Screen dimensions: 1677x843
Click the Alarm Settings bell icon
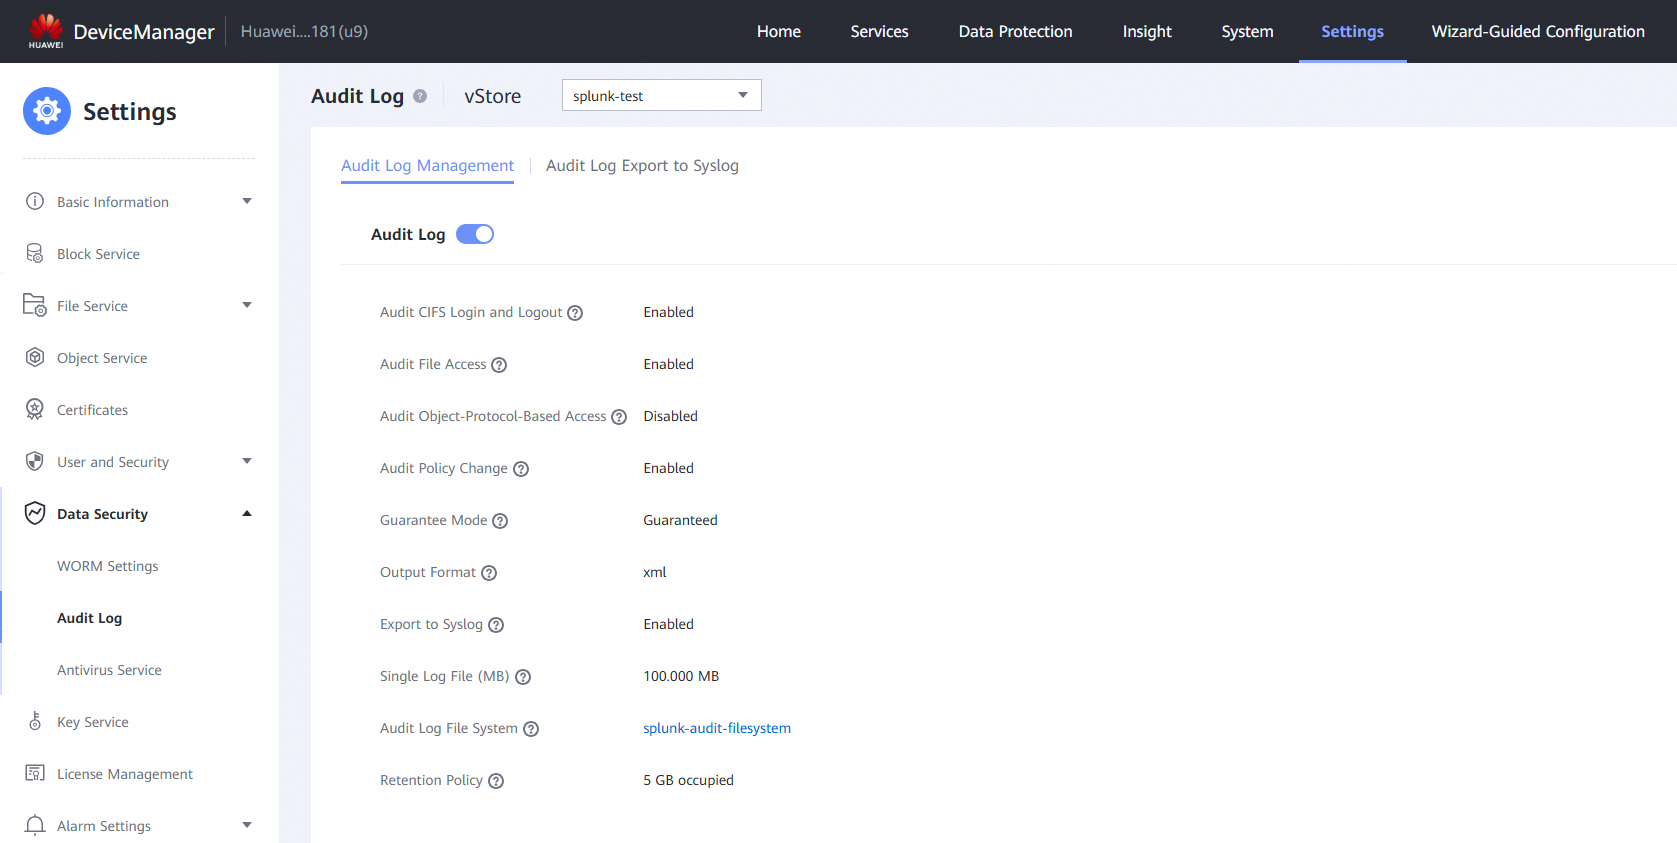[x=35, y=825]
